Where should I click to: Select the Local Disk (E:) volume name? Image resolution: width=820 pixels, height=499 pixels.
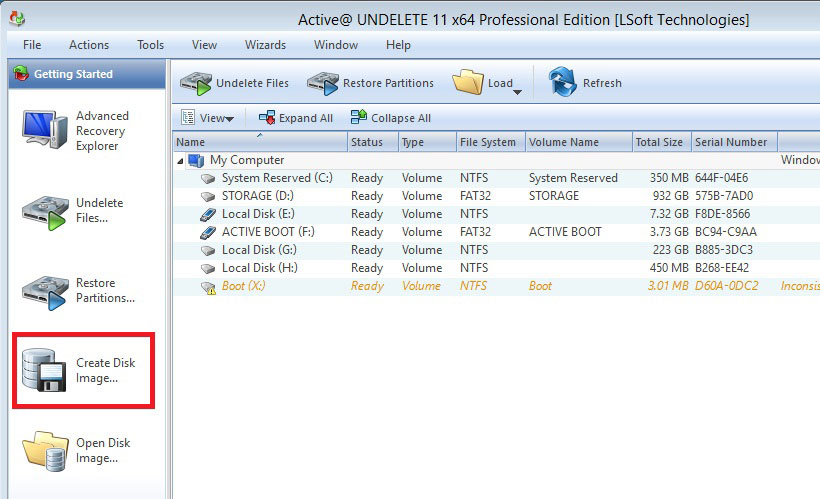coord(258,214)
